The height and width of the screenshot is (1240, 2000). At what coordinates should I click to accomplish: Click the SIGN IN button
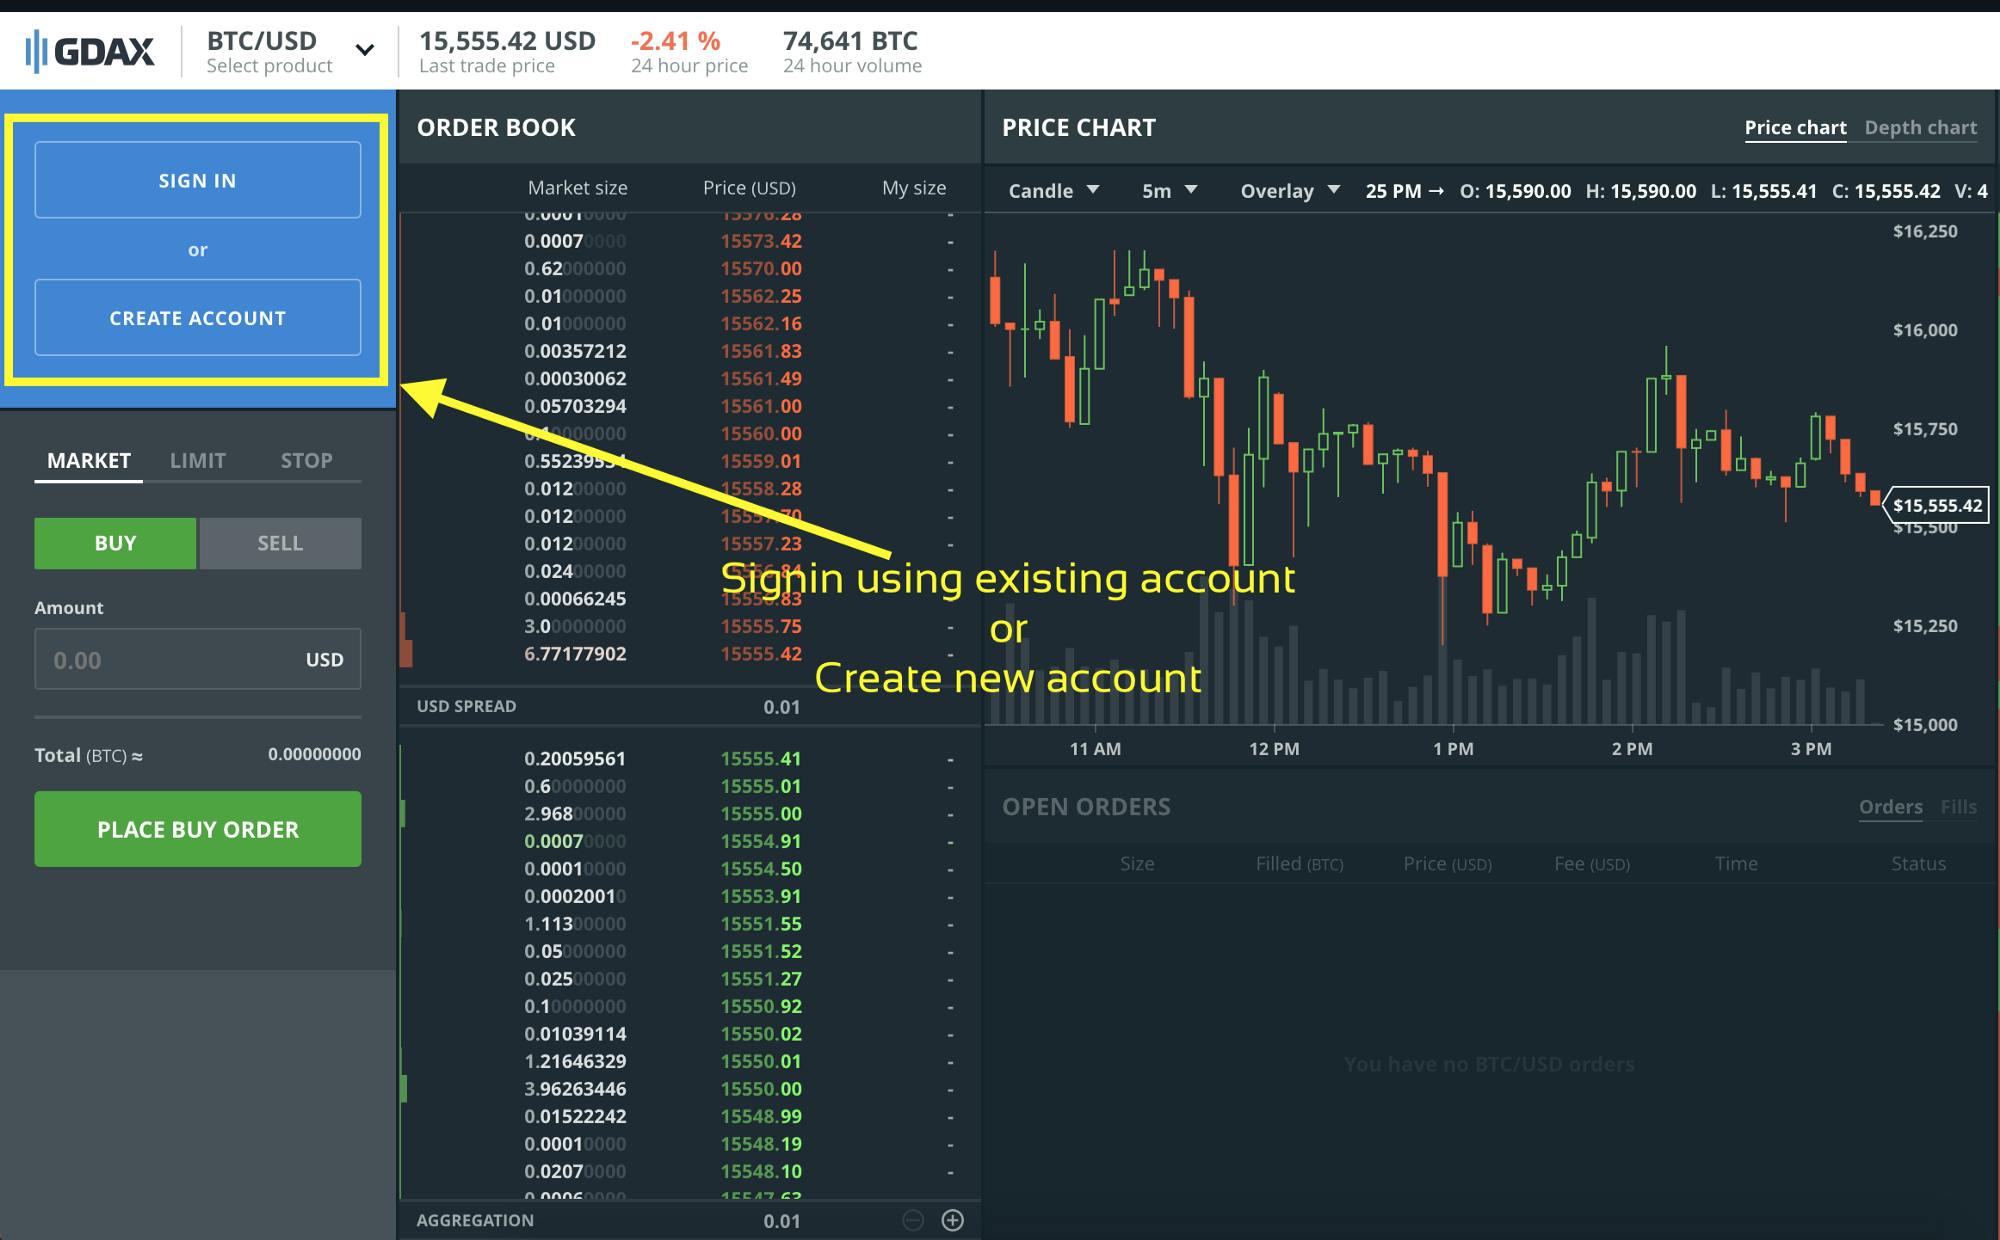coord(197,180)
